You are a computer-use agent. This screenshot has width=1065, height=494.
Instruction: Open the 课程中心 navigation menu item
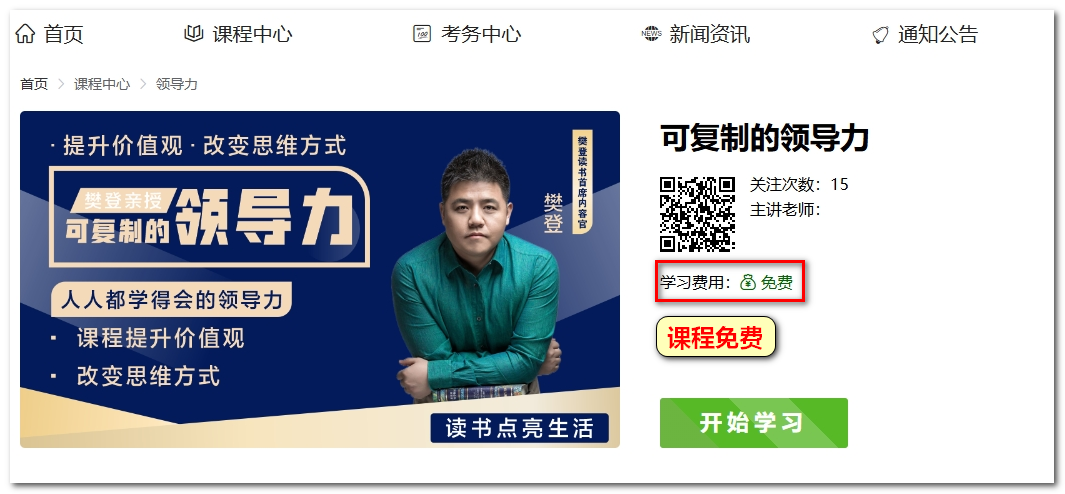click(252, 33)
